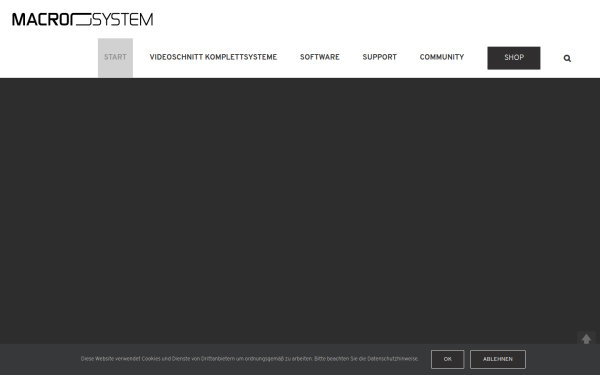The width and height of the screenshot is (600, 375).
Task: Select the highlighted START tab
Action: click(115, 57)
